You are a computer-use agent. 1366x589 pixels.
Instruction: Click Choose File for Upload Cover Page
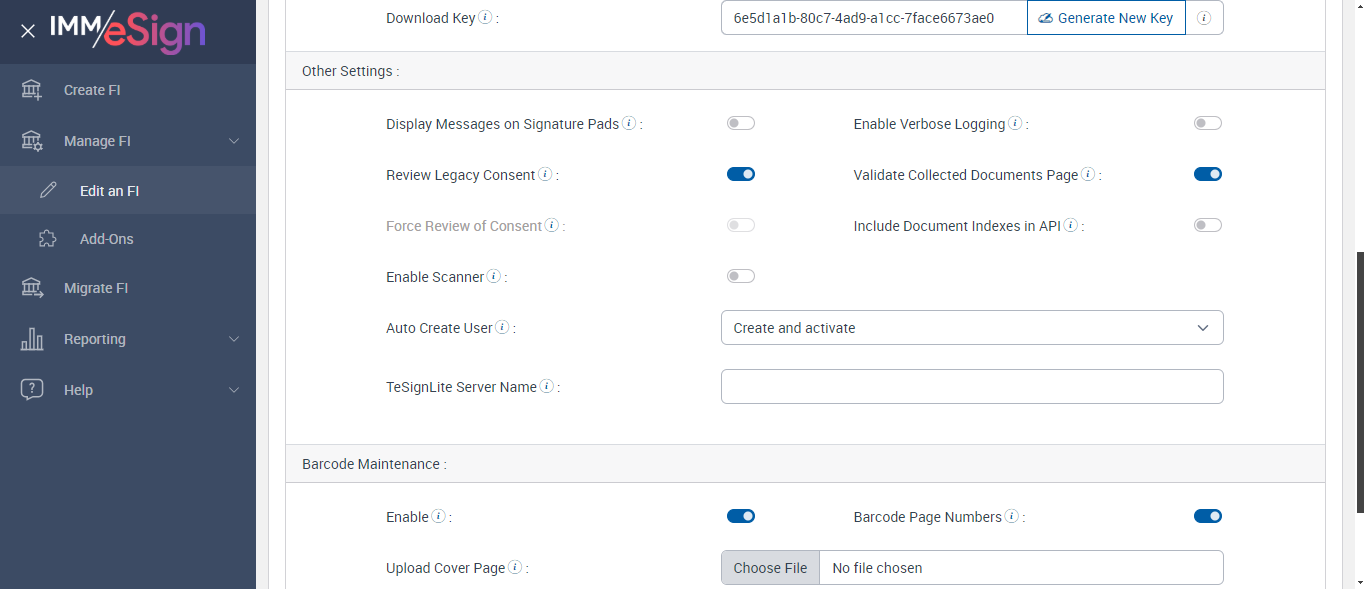(770, 568)
